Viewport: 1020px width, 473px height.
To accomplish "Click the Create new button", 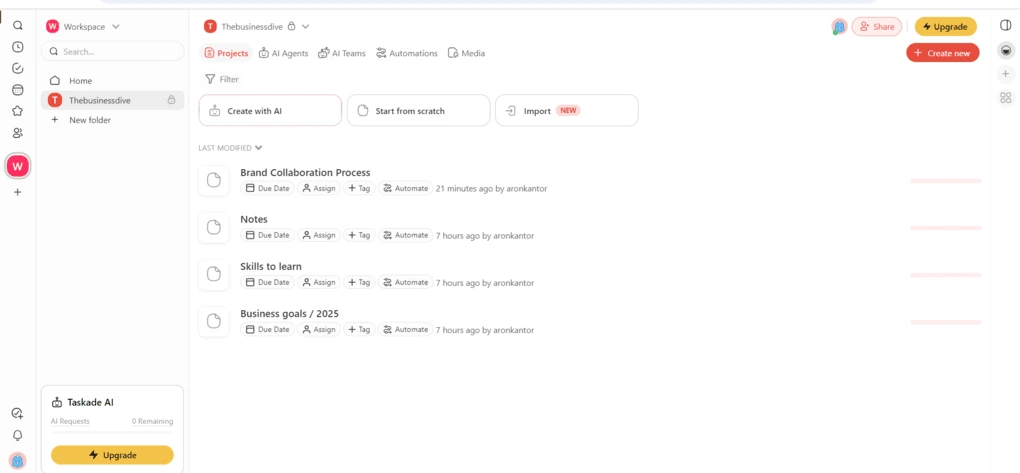I will click(x=943, y=53).
